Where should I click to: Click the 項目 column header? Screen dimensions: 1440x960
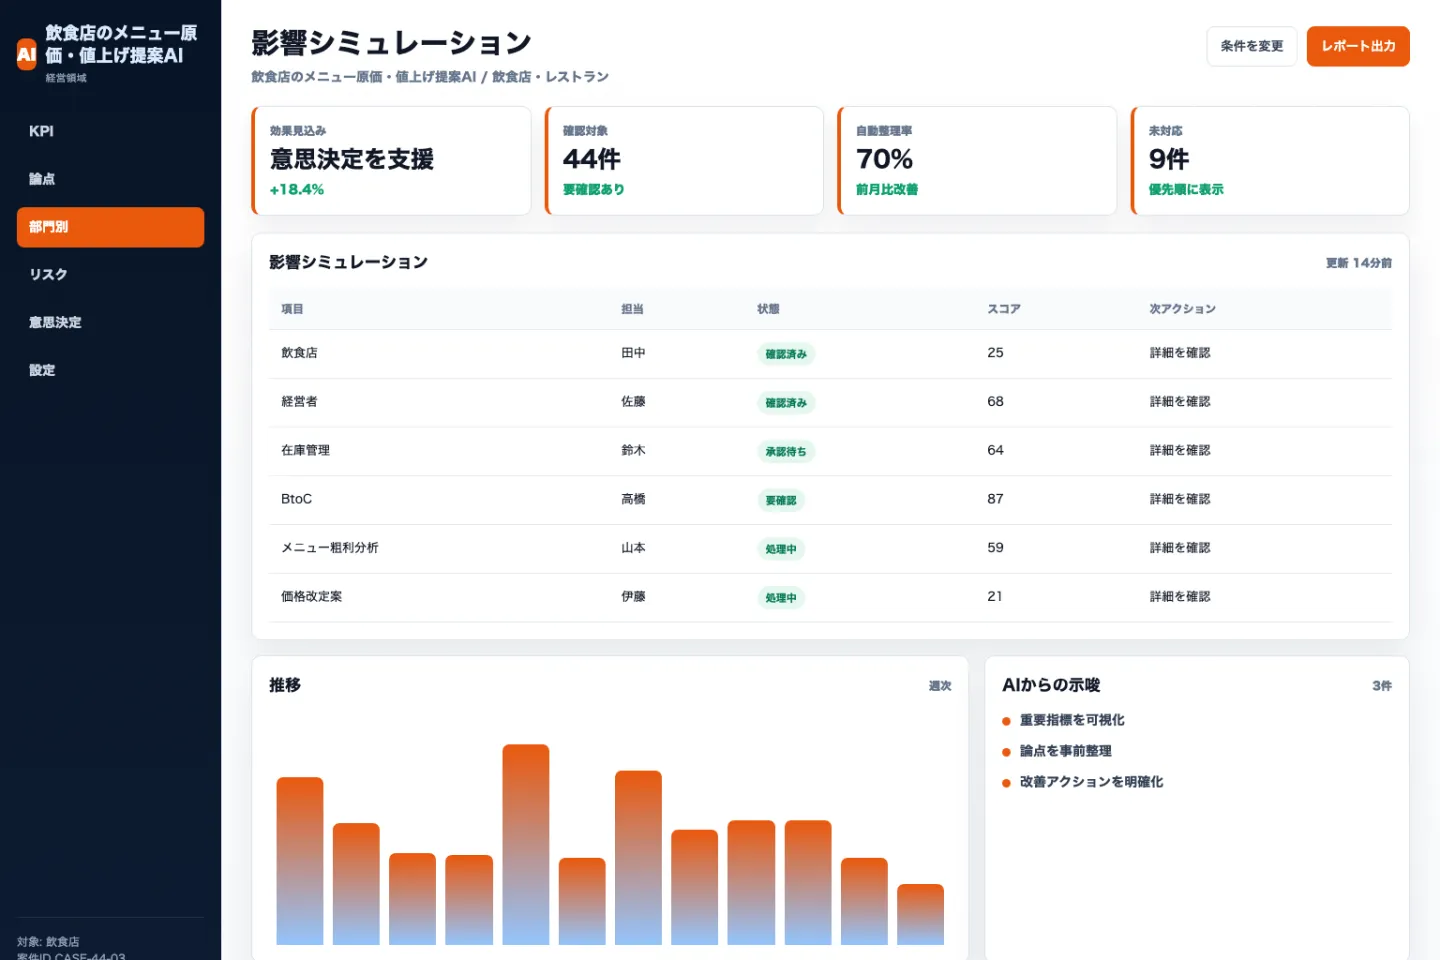(x=292, y=309)
